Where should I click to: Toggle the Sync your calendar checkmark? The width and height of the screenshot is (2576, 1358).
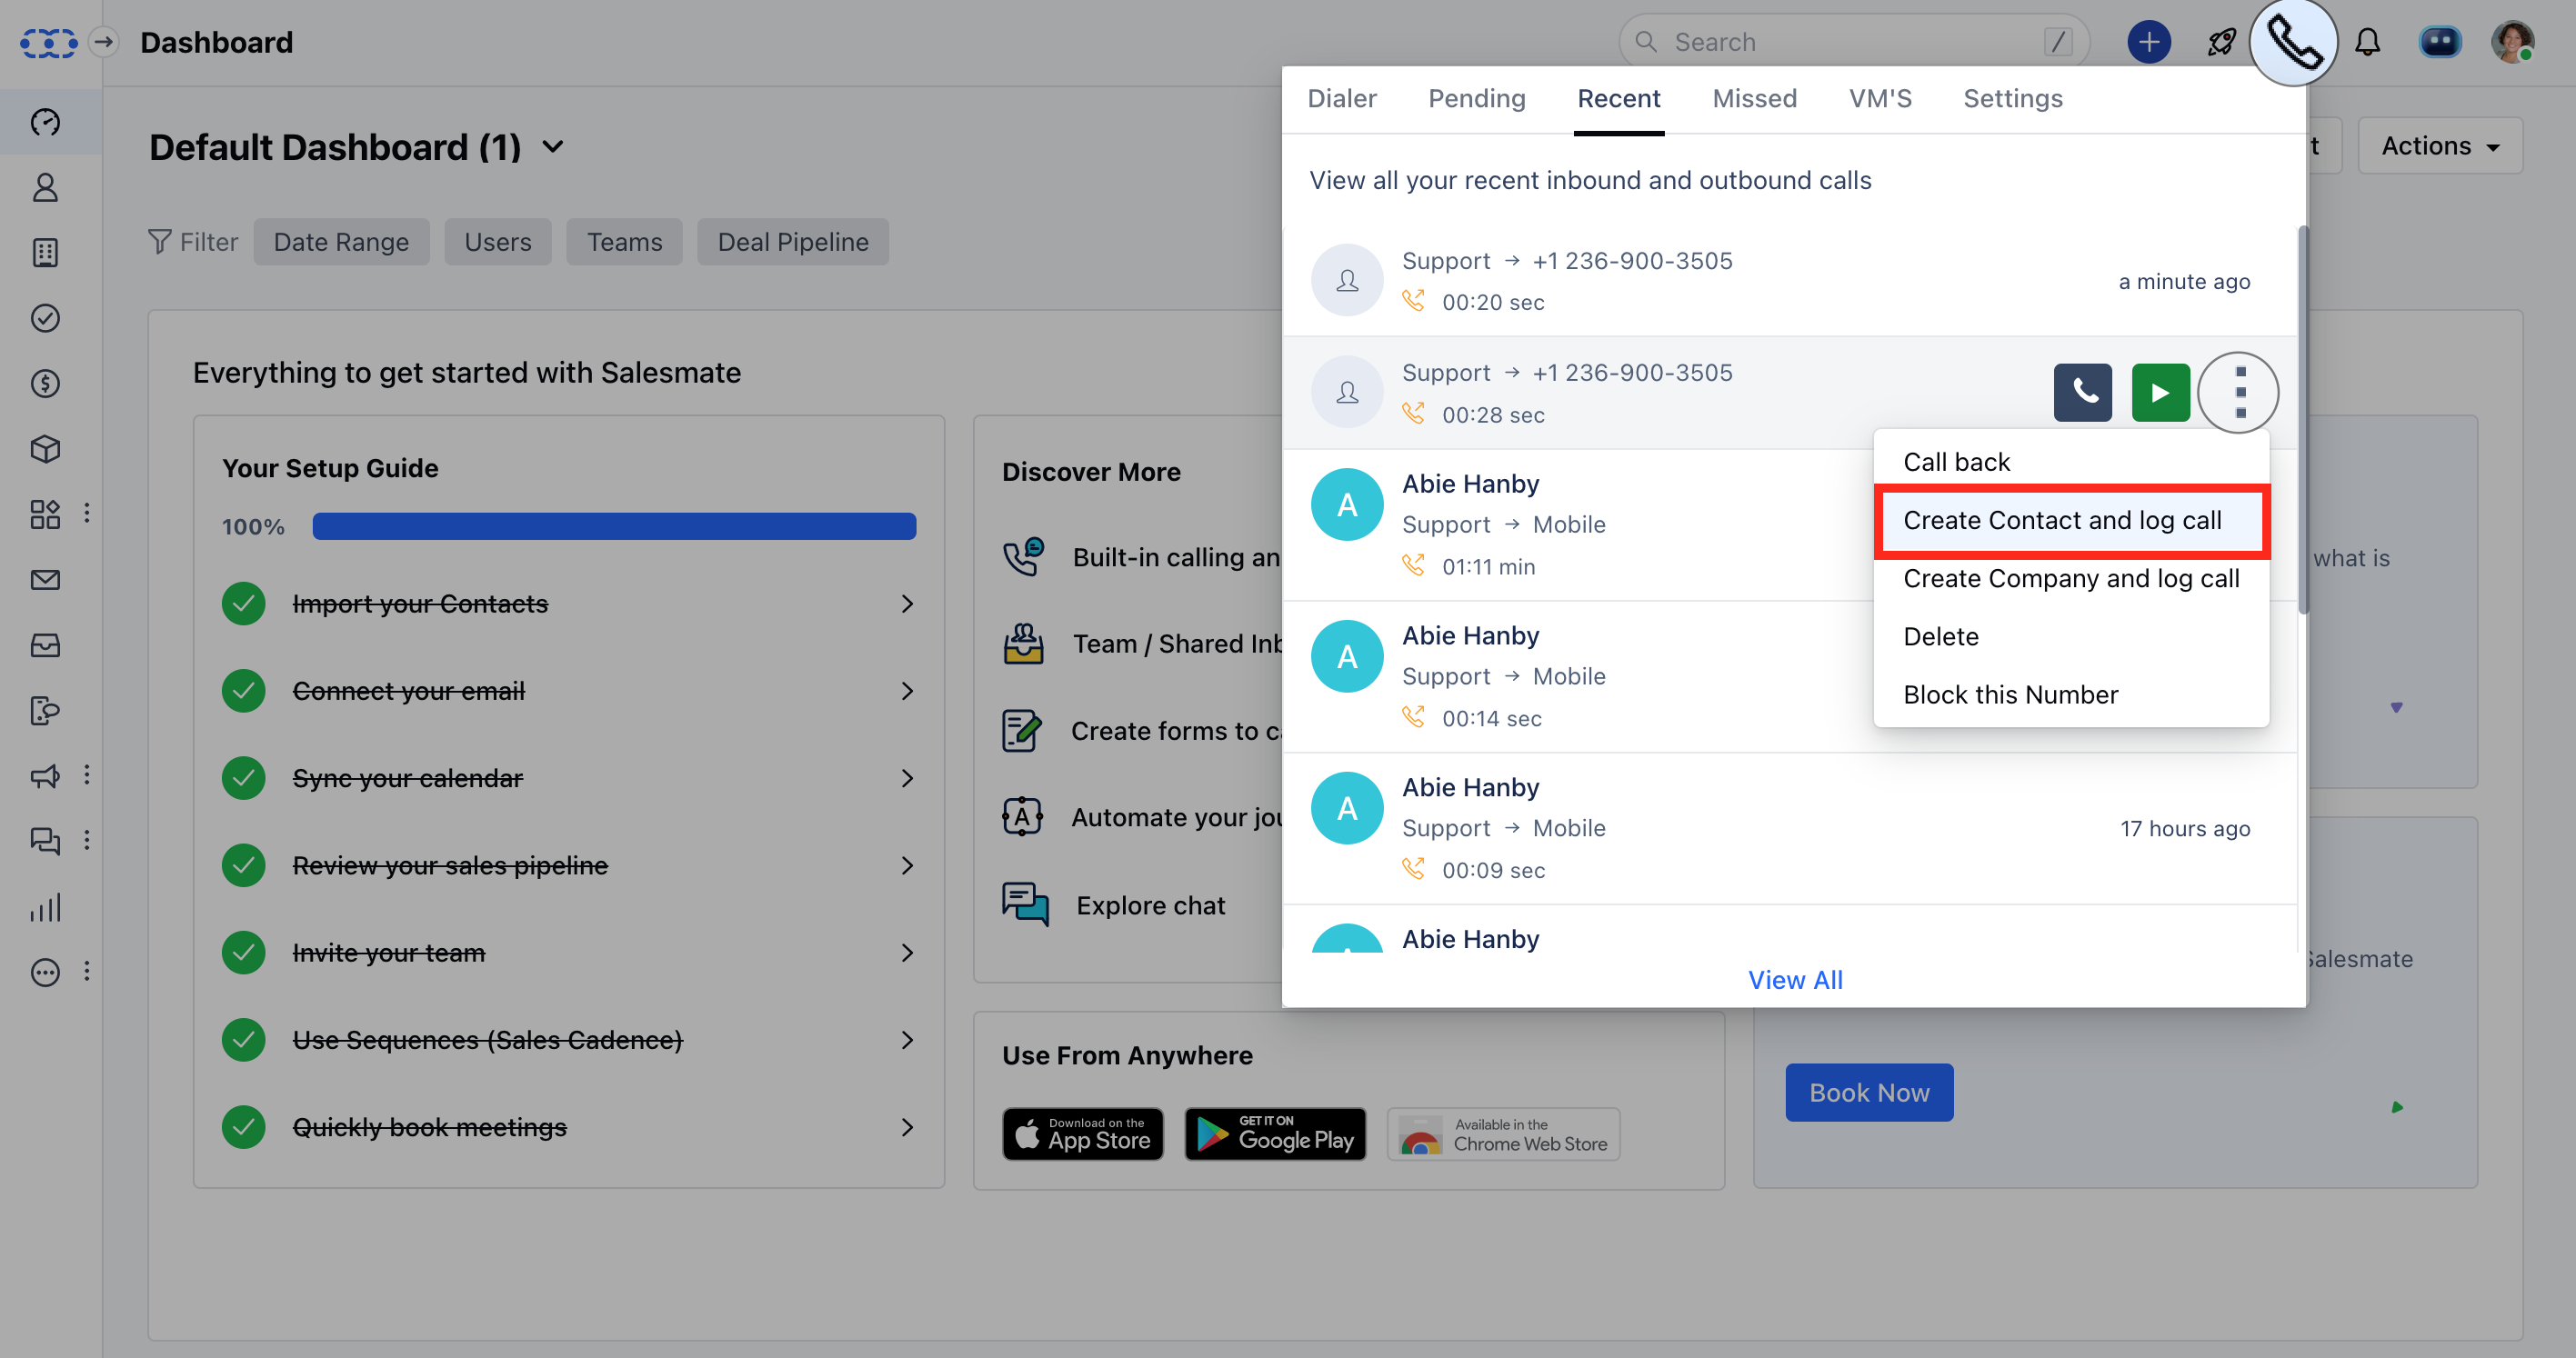(x=243, y=778)
